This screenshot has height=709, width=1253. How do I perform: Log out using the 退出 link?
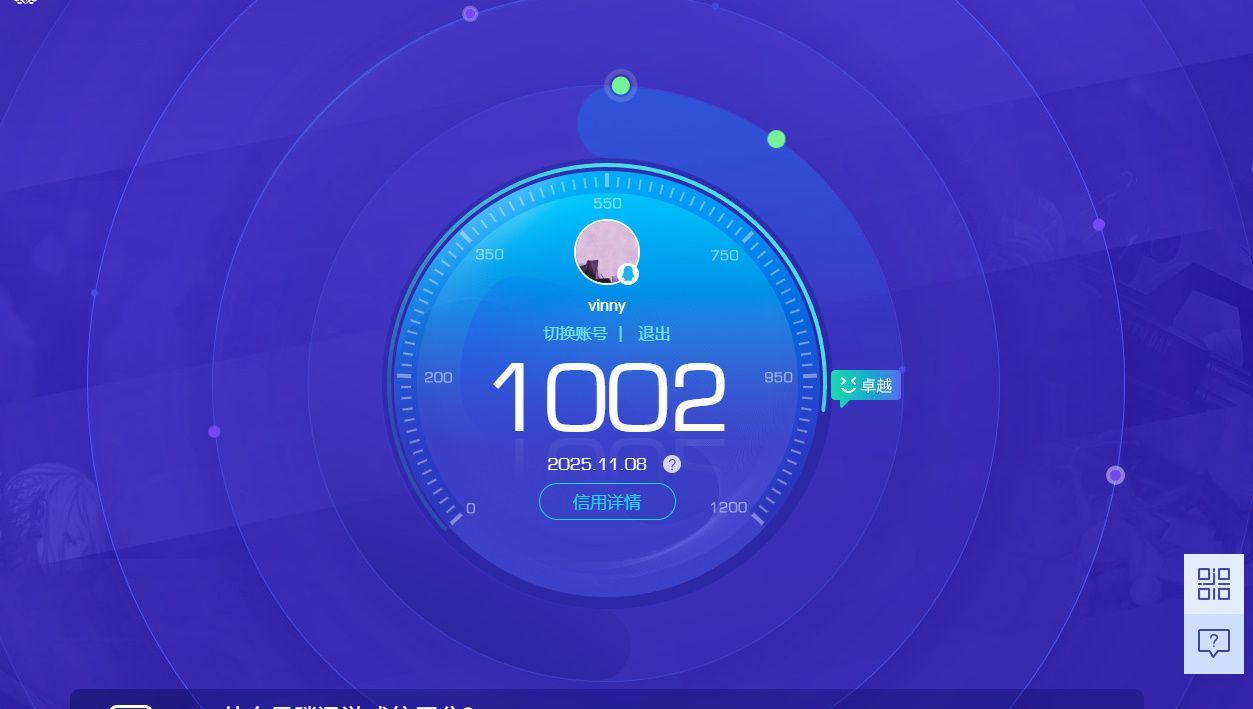[654, 334]
